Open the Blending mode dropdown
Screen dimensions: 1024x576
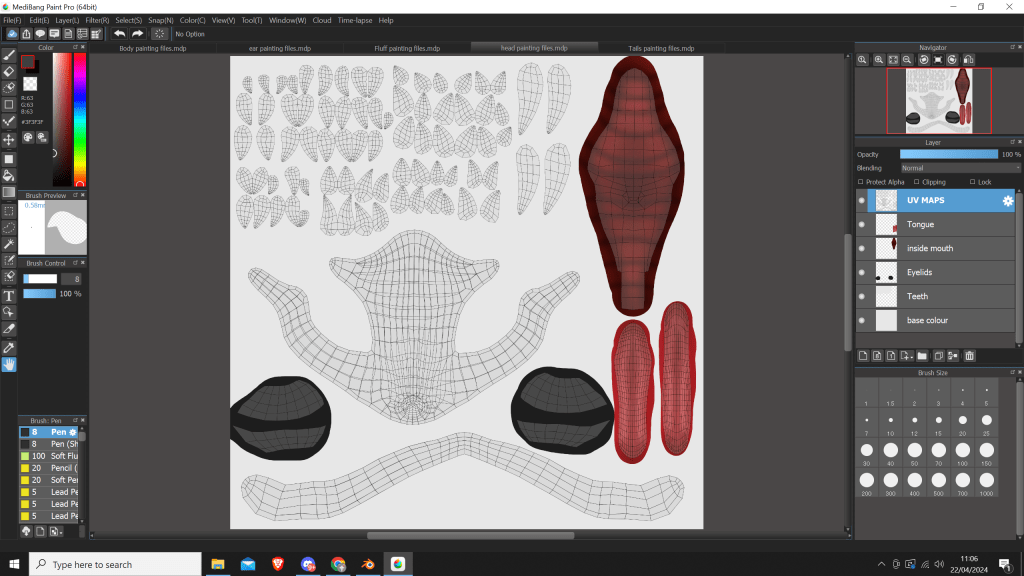(958, 168)
